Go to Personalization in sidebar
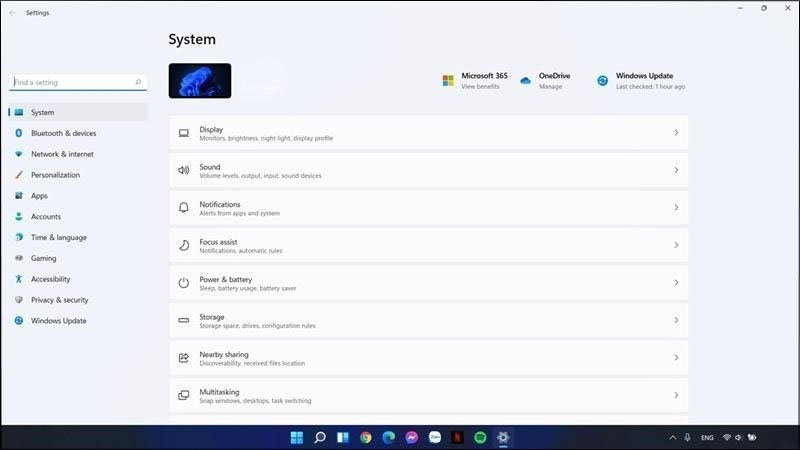Screen dimensions: 800x450 pos(55,175)
